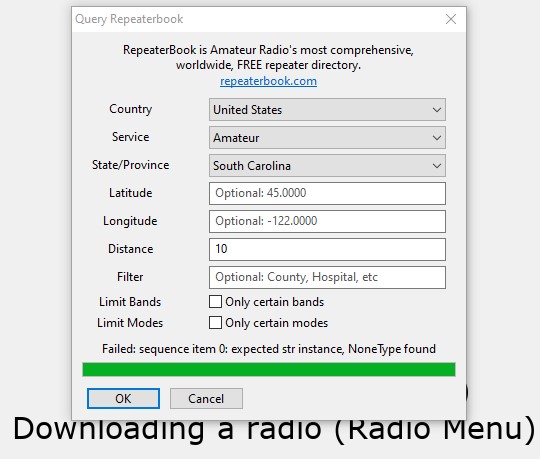This screenshot has height=459, width=540.
Task: Click the OK button
Action: point(123,399)
